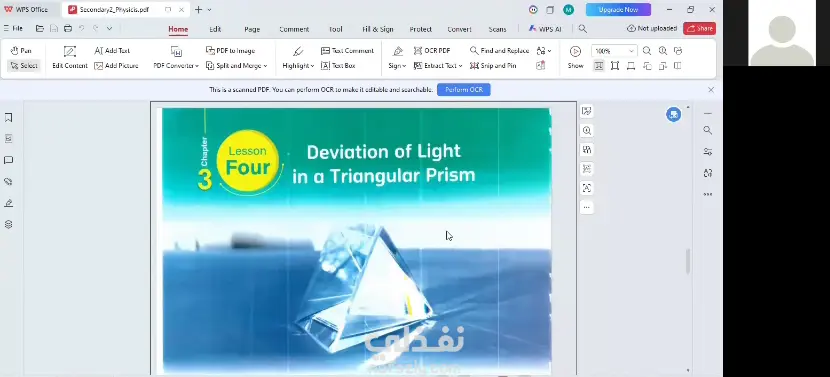830x377 pixels.
Task: Insert a Text Box
Action: tap(338, 66)
